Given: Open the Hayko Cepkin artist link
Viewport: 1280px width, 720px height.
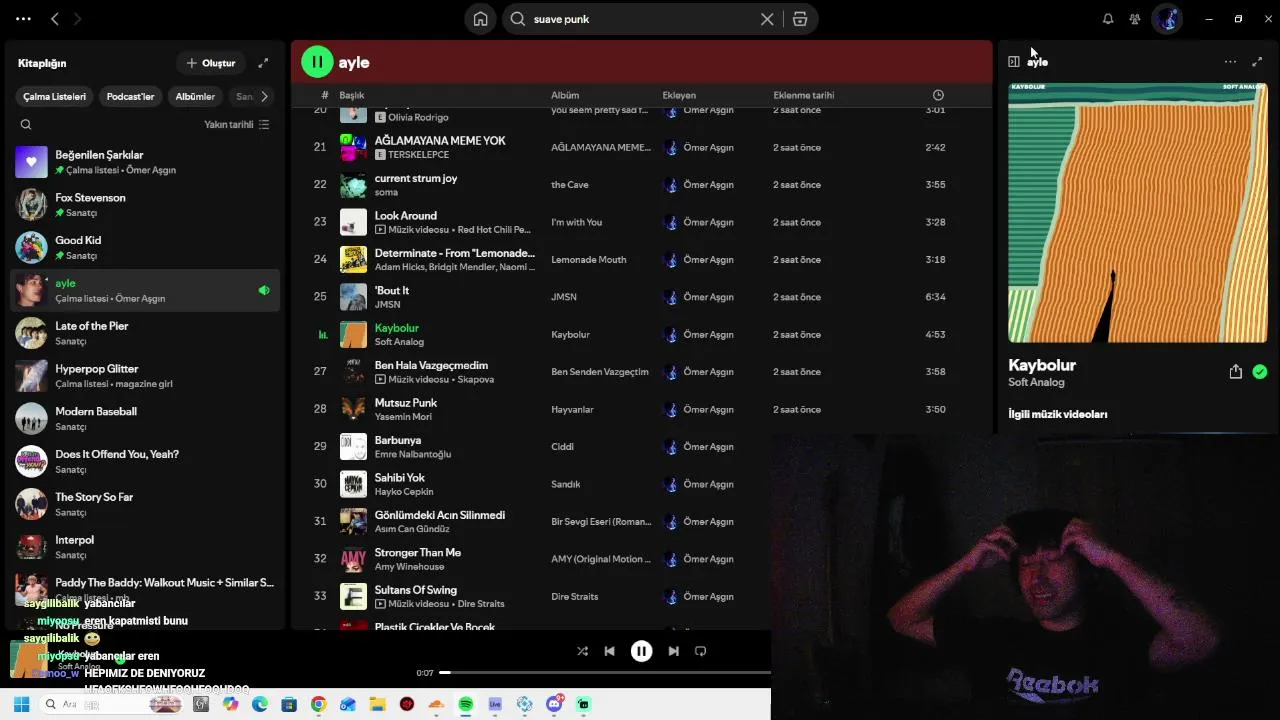Looking at the screenshot, I should coord(404,492).
